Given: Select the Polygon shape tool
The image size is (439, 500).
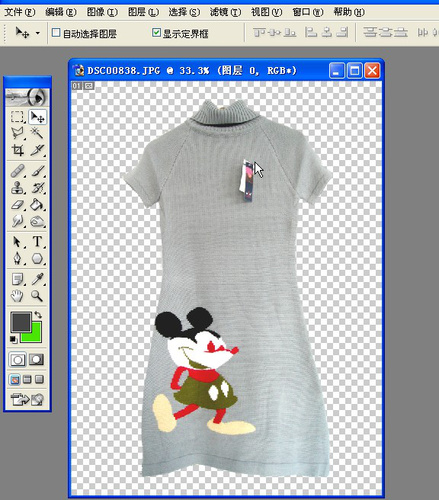Looking at the screenshot, I should point(37,258).
